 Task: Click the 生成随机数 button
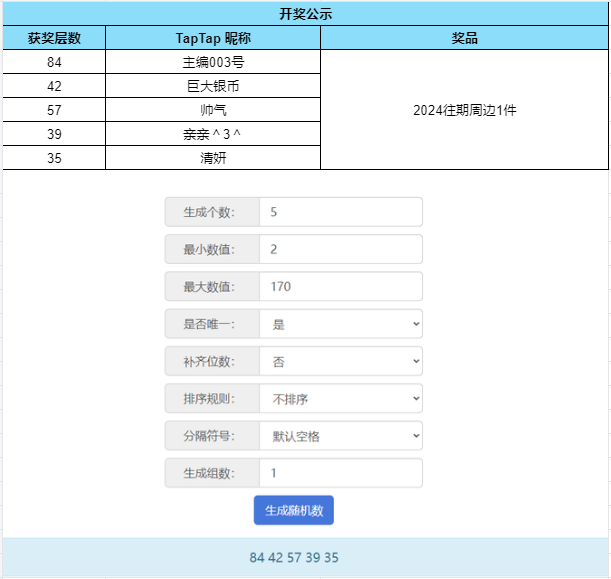pos(293,510)
